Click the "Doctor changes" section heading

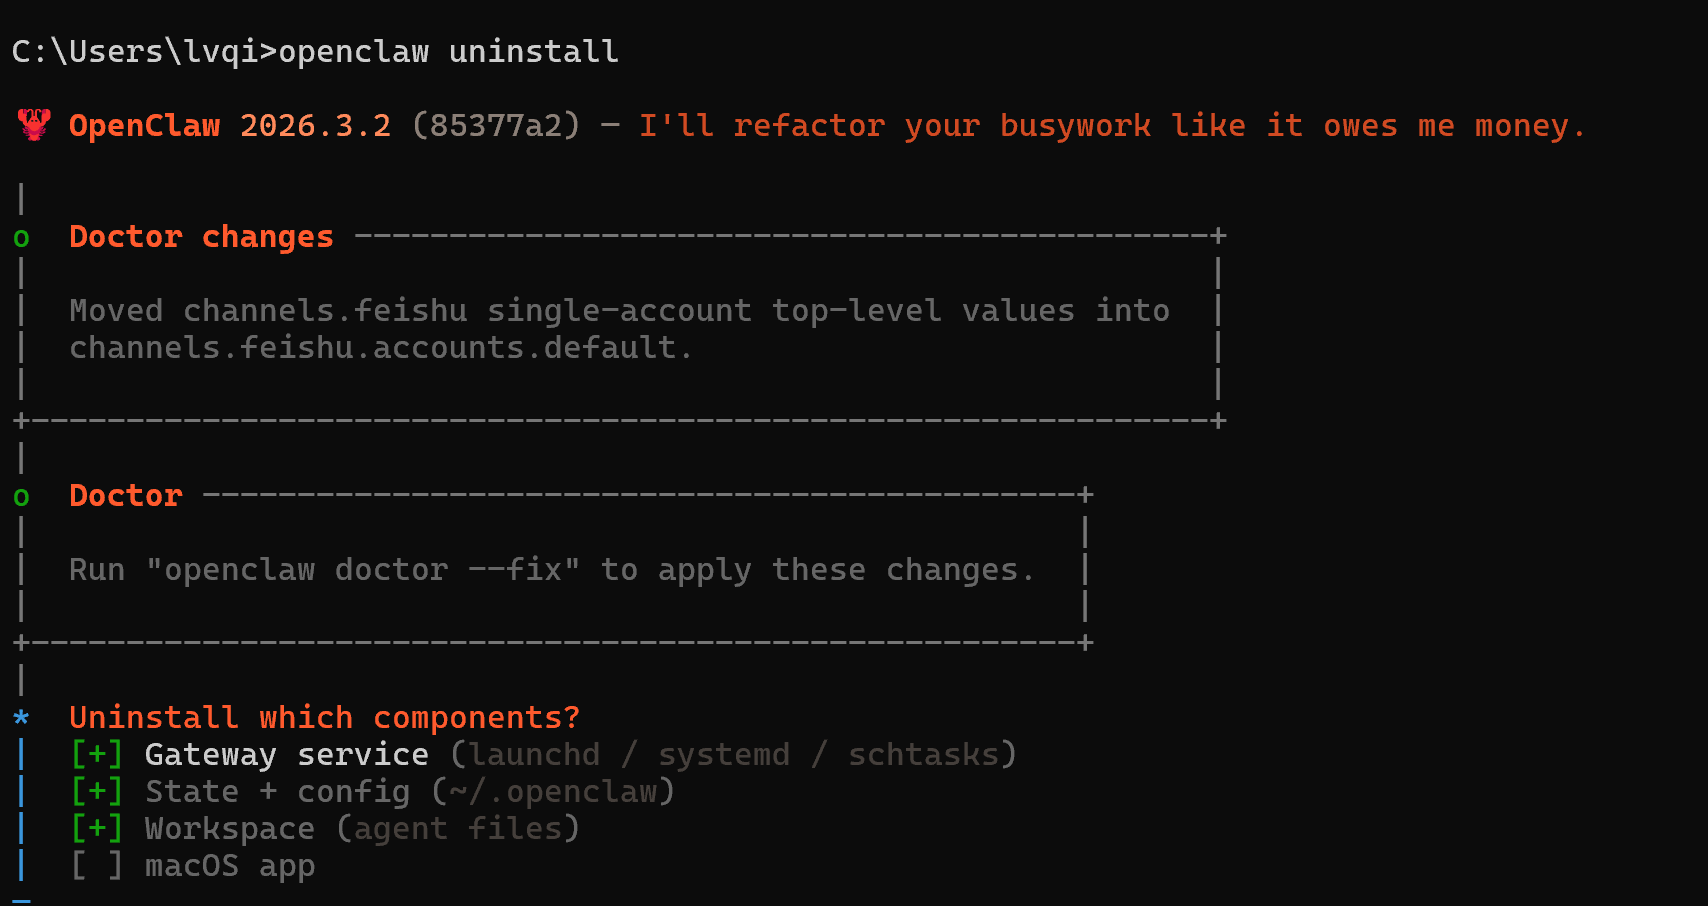(x=201, y=237)
